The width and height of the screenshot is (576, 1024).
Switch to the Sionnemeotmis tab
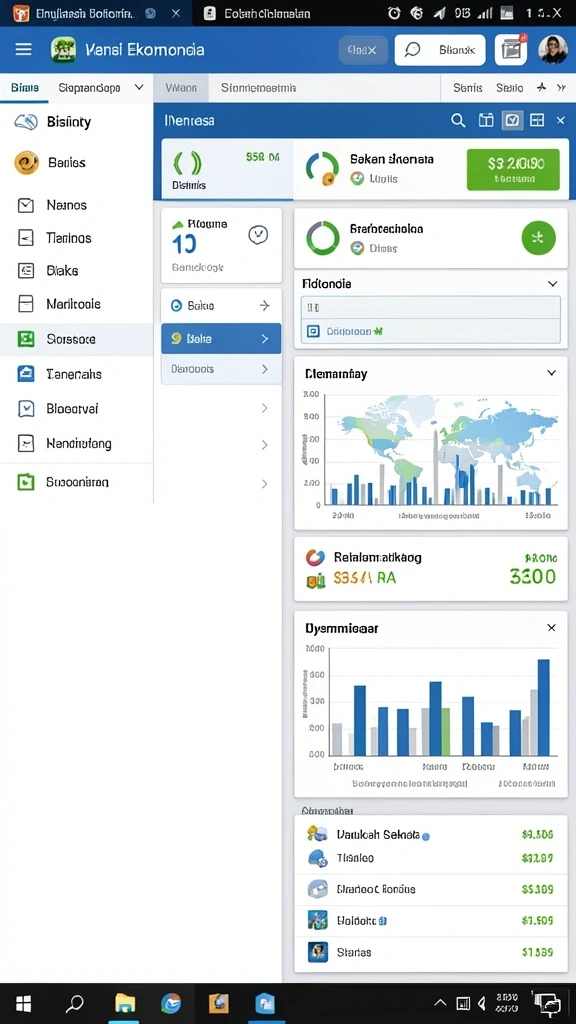click(x=259, y=88)
